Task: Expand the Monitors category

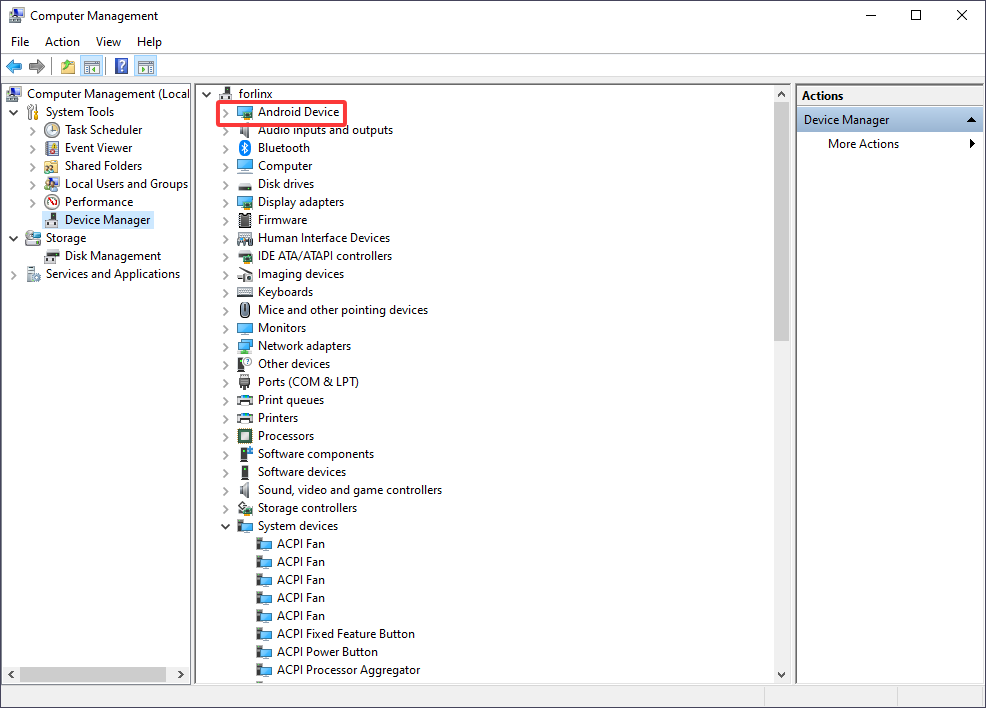Action: coord(226,329)
